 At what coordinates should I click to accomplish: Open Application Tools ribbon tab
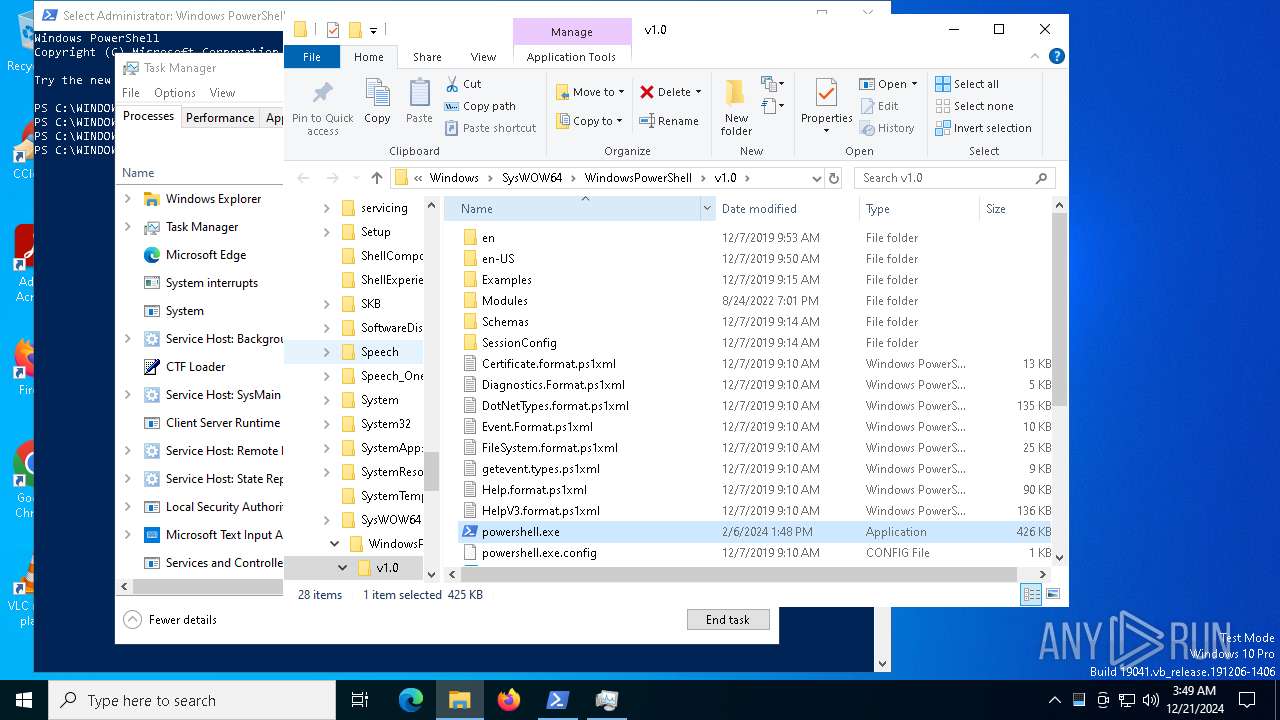[x=571, y=57]
